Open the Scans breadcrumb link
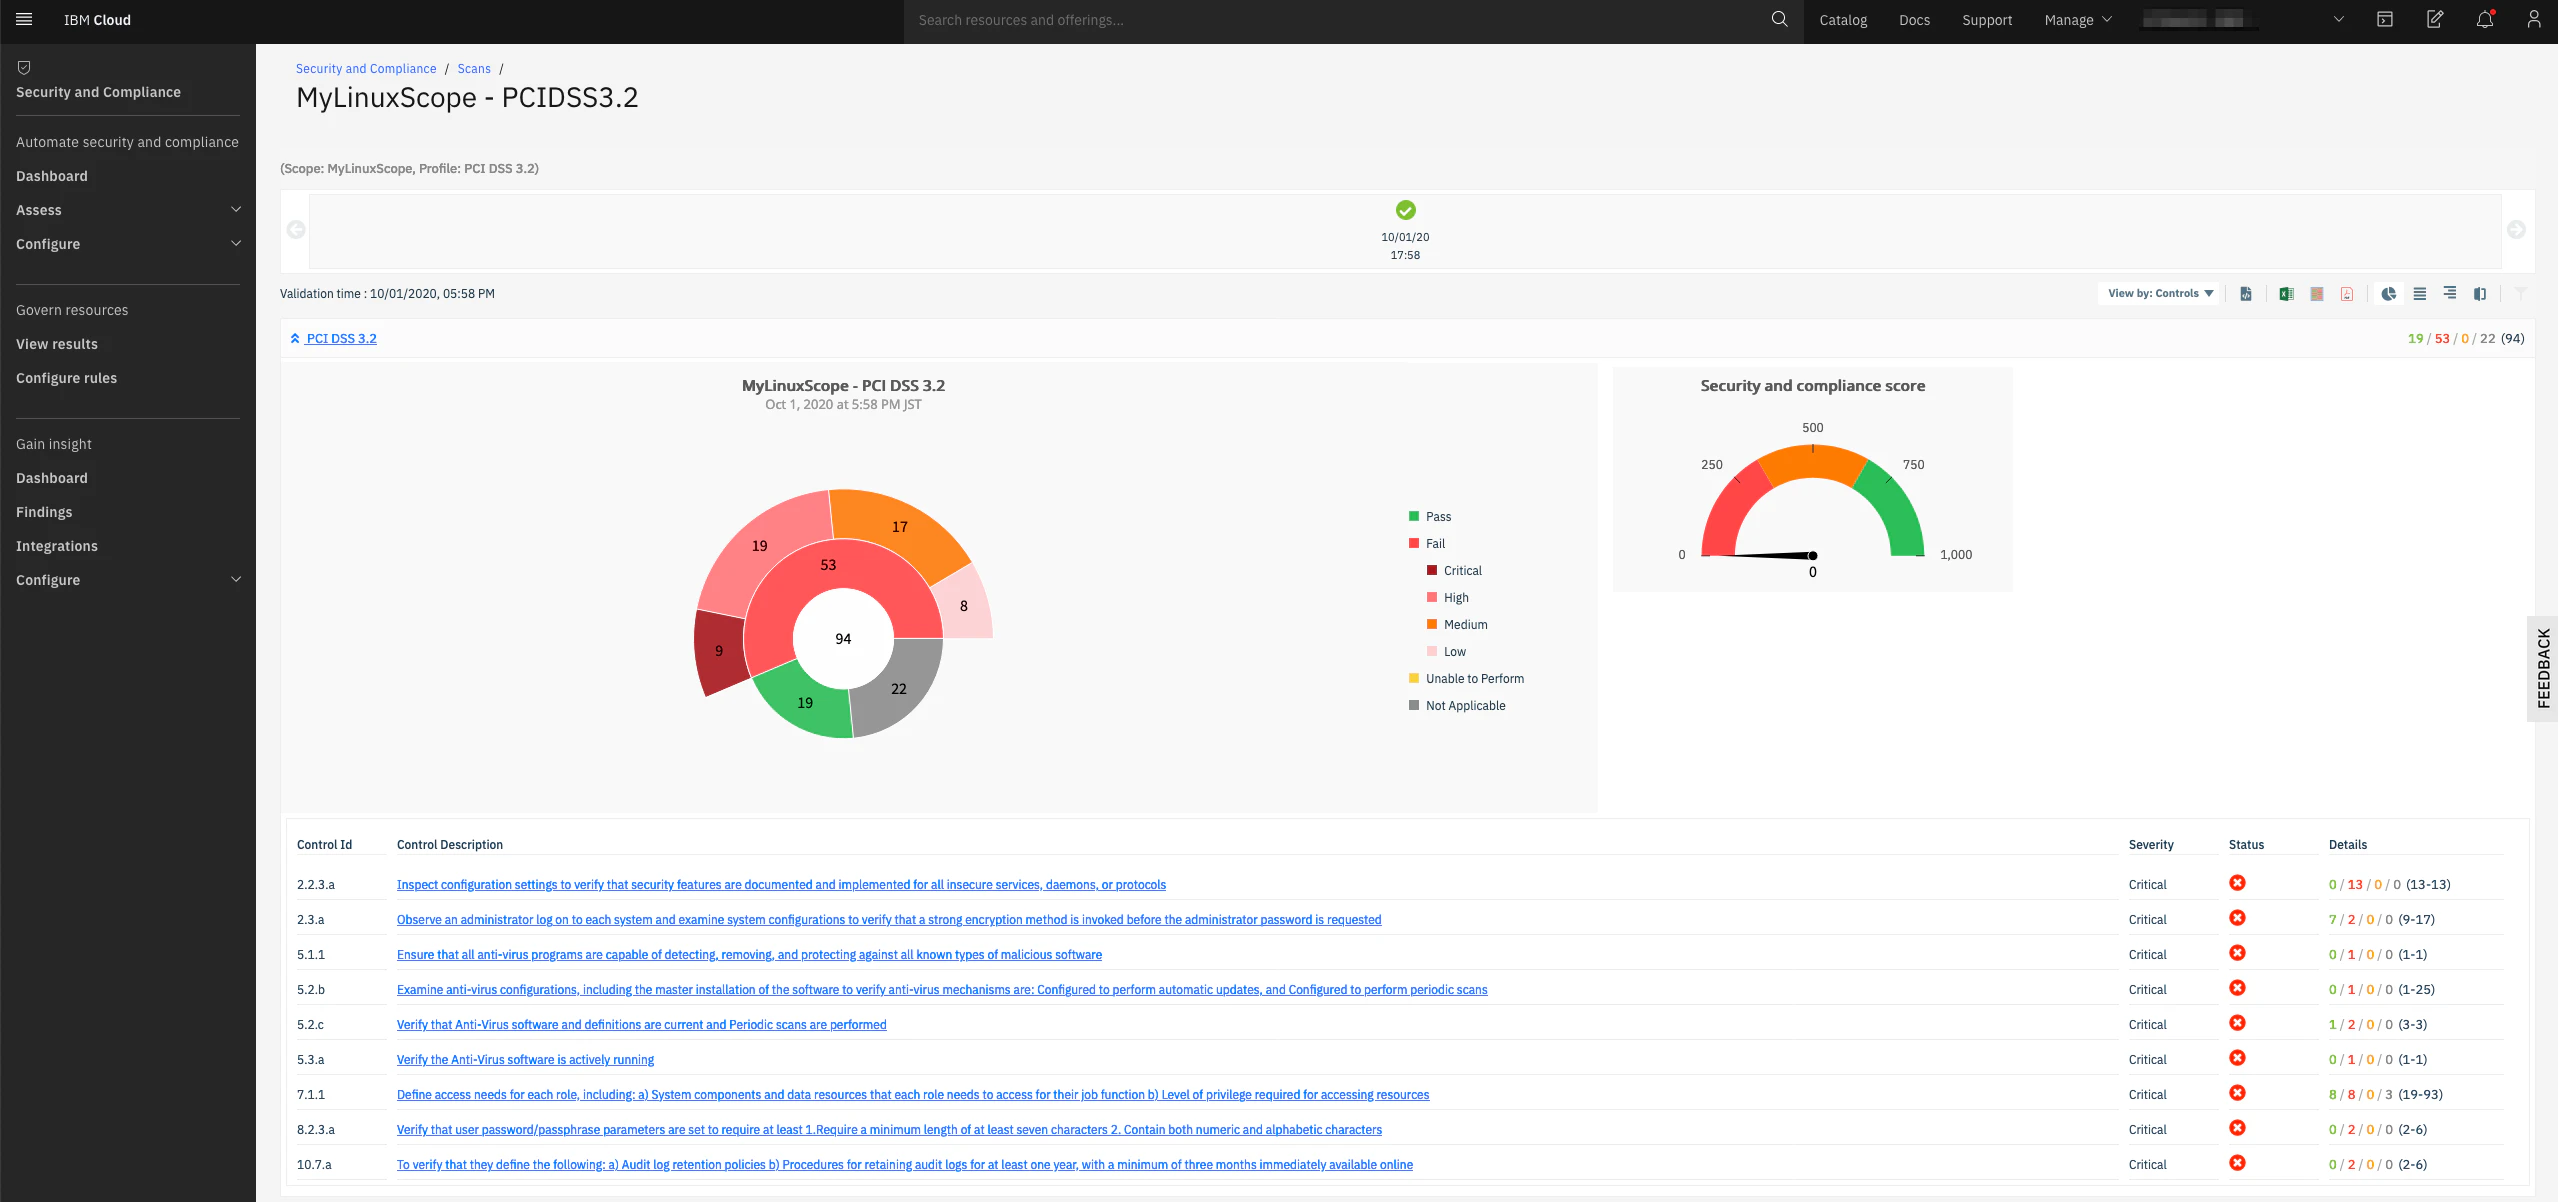2558x1202 pixels. pyautogui.click(x=474, y=68)
